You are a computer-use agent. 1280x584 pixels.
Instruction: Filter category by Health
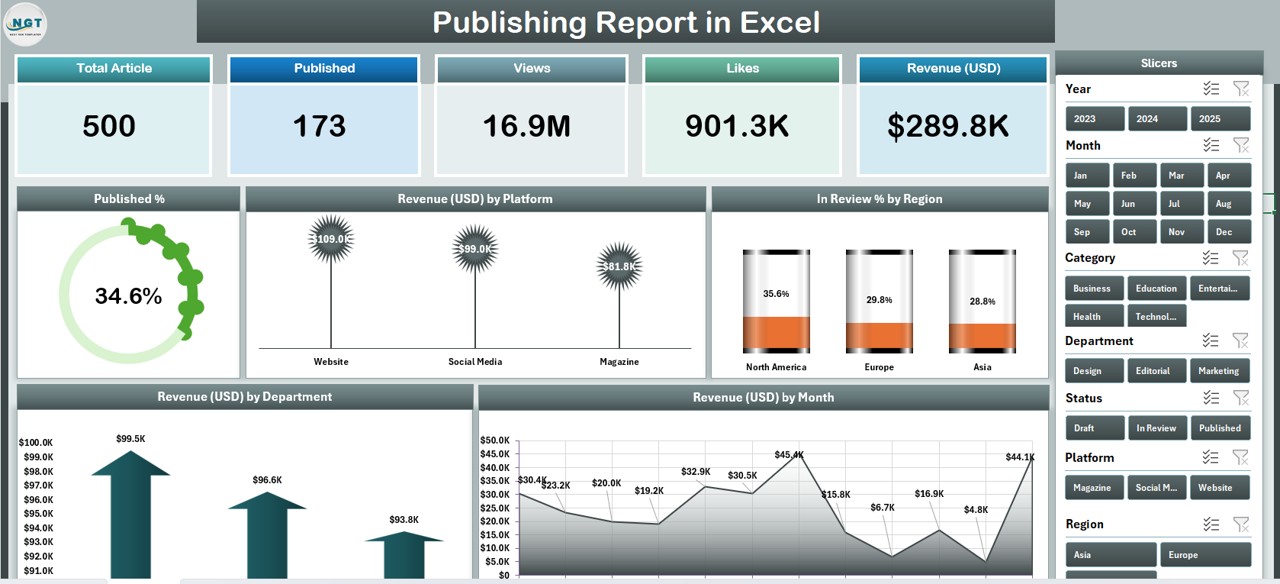point(1095,316)
